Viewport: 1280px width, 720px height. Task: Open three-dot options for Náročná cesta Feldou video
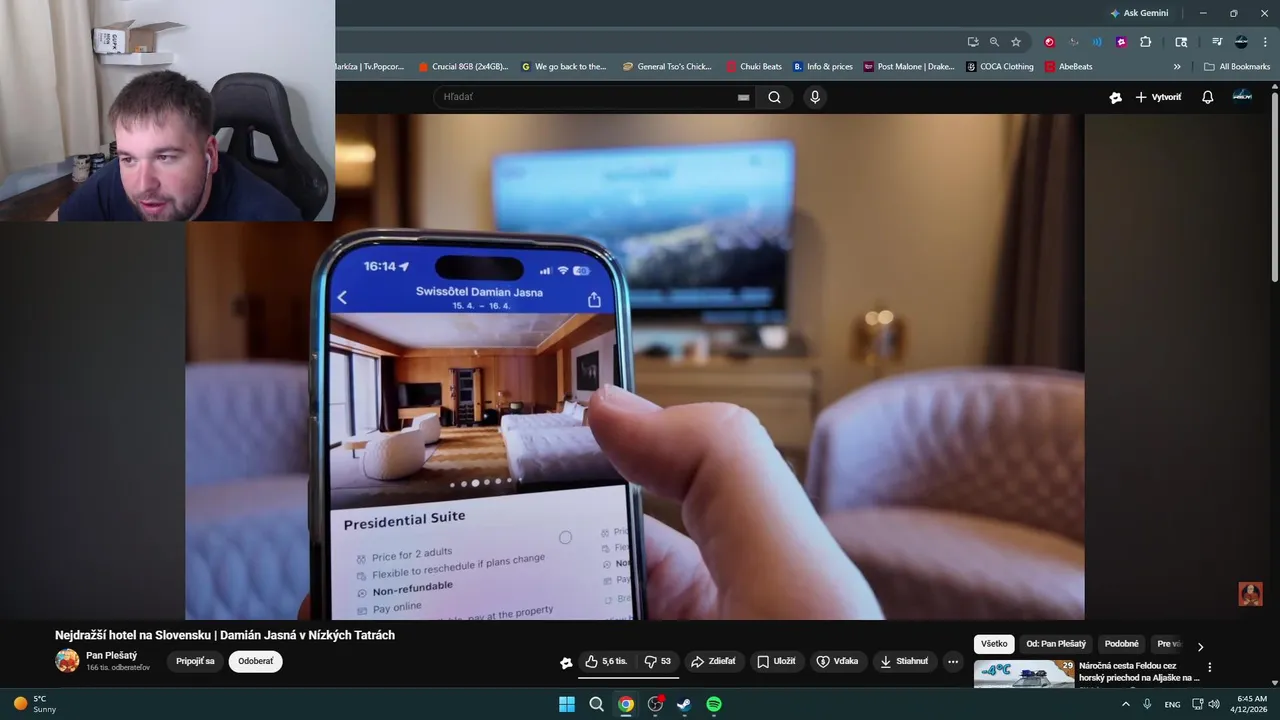[1209, 667]
